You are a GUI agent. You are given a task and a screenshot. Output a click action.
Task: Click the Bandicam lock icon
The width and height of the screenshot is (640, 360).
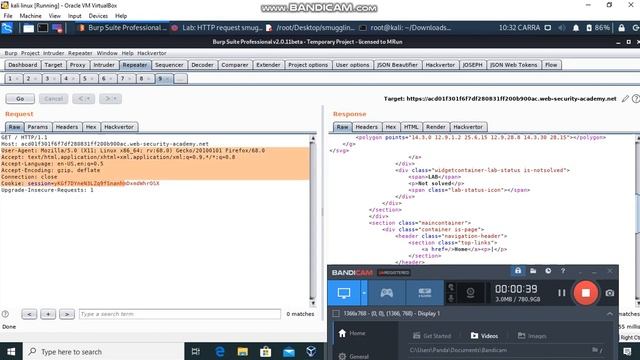pyautogui.click(x=518, y=271)
